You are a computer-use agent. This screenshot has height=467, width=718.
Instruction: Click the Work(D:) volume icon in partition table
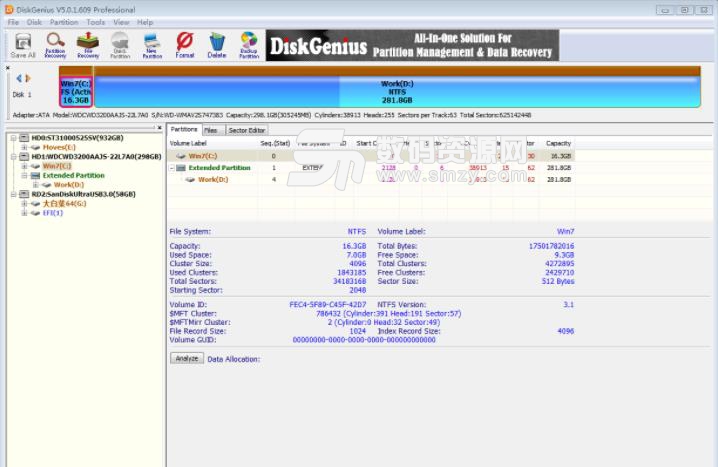(x=190, y=179)
